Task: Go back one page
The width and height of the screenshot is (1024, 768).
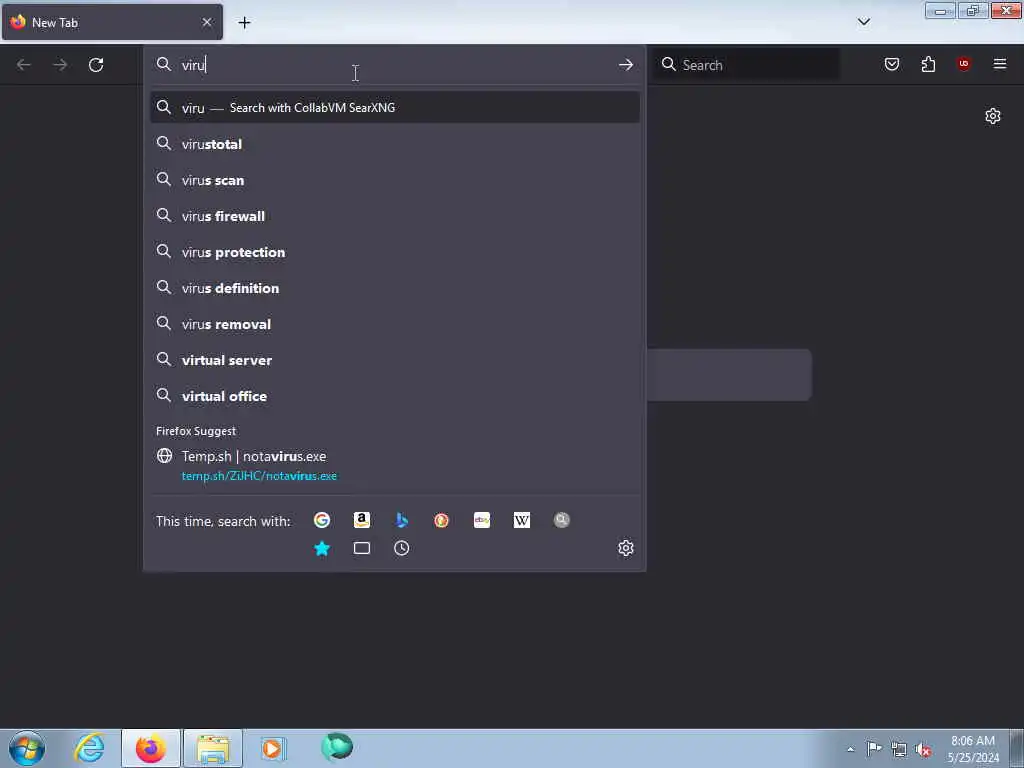Action: (x=24, y=65)
